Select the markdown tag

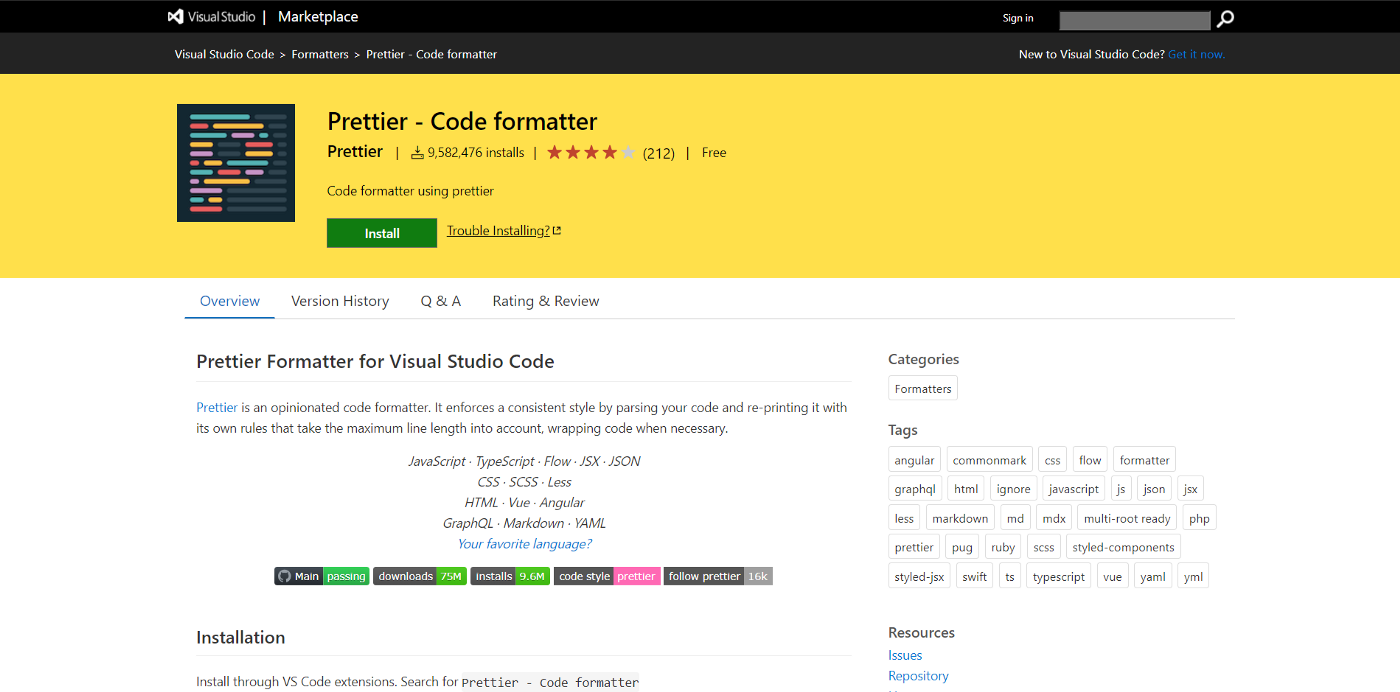960,518
